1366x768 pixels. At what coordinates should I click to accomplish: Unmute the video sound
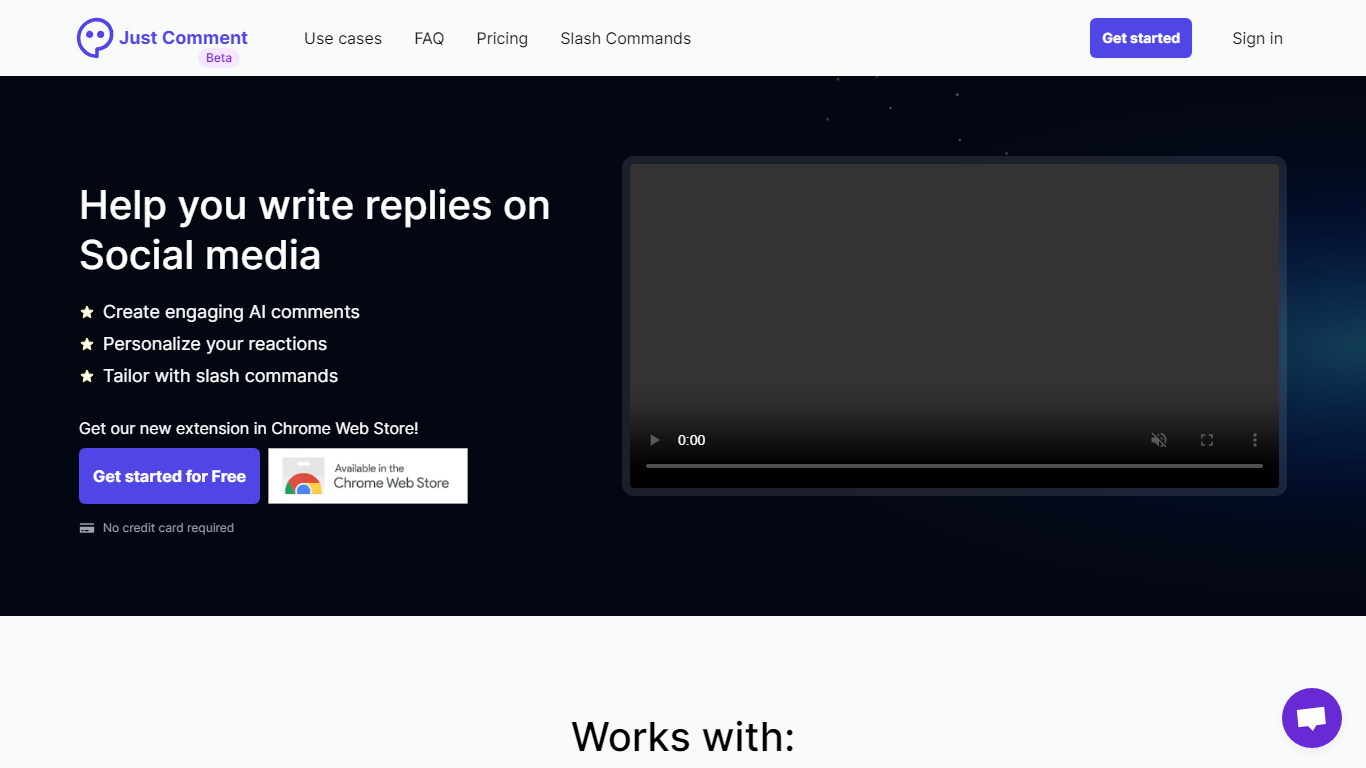click(x=1159, y=440)
